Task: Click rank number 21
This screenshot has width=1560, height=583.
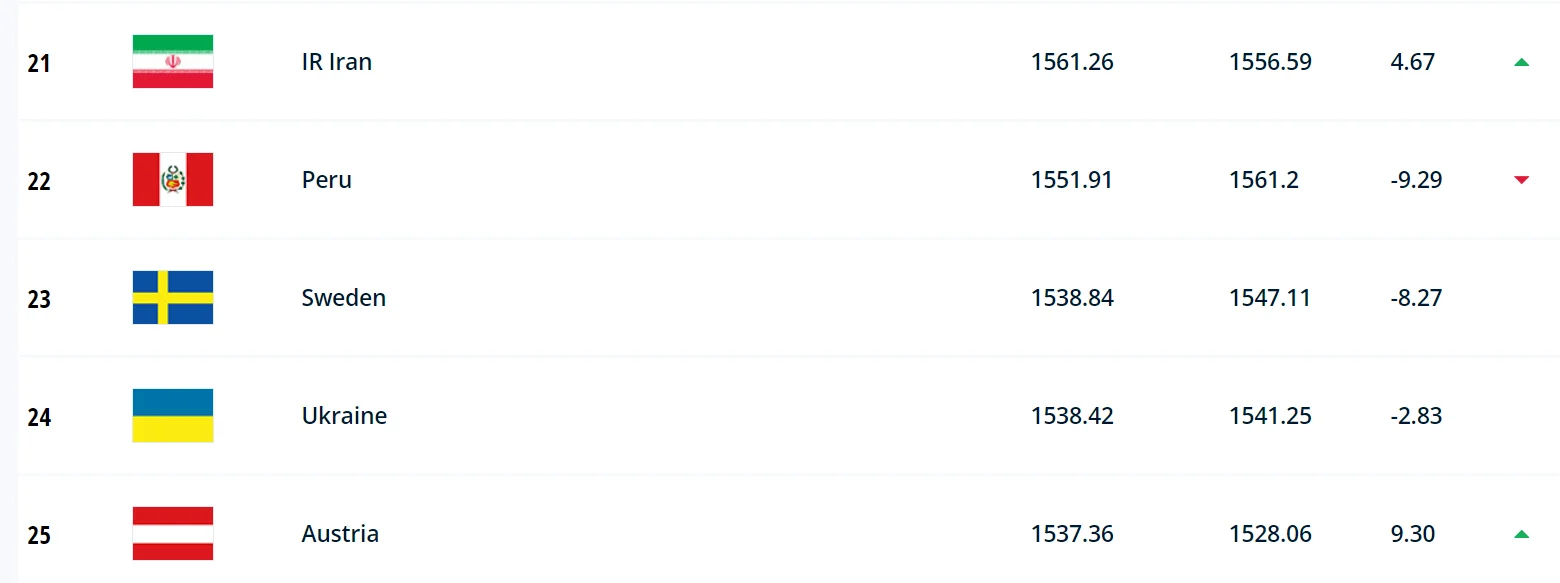Action: 39,64
